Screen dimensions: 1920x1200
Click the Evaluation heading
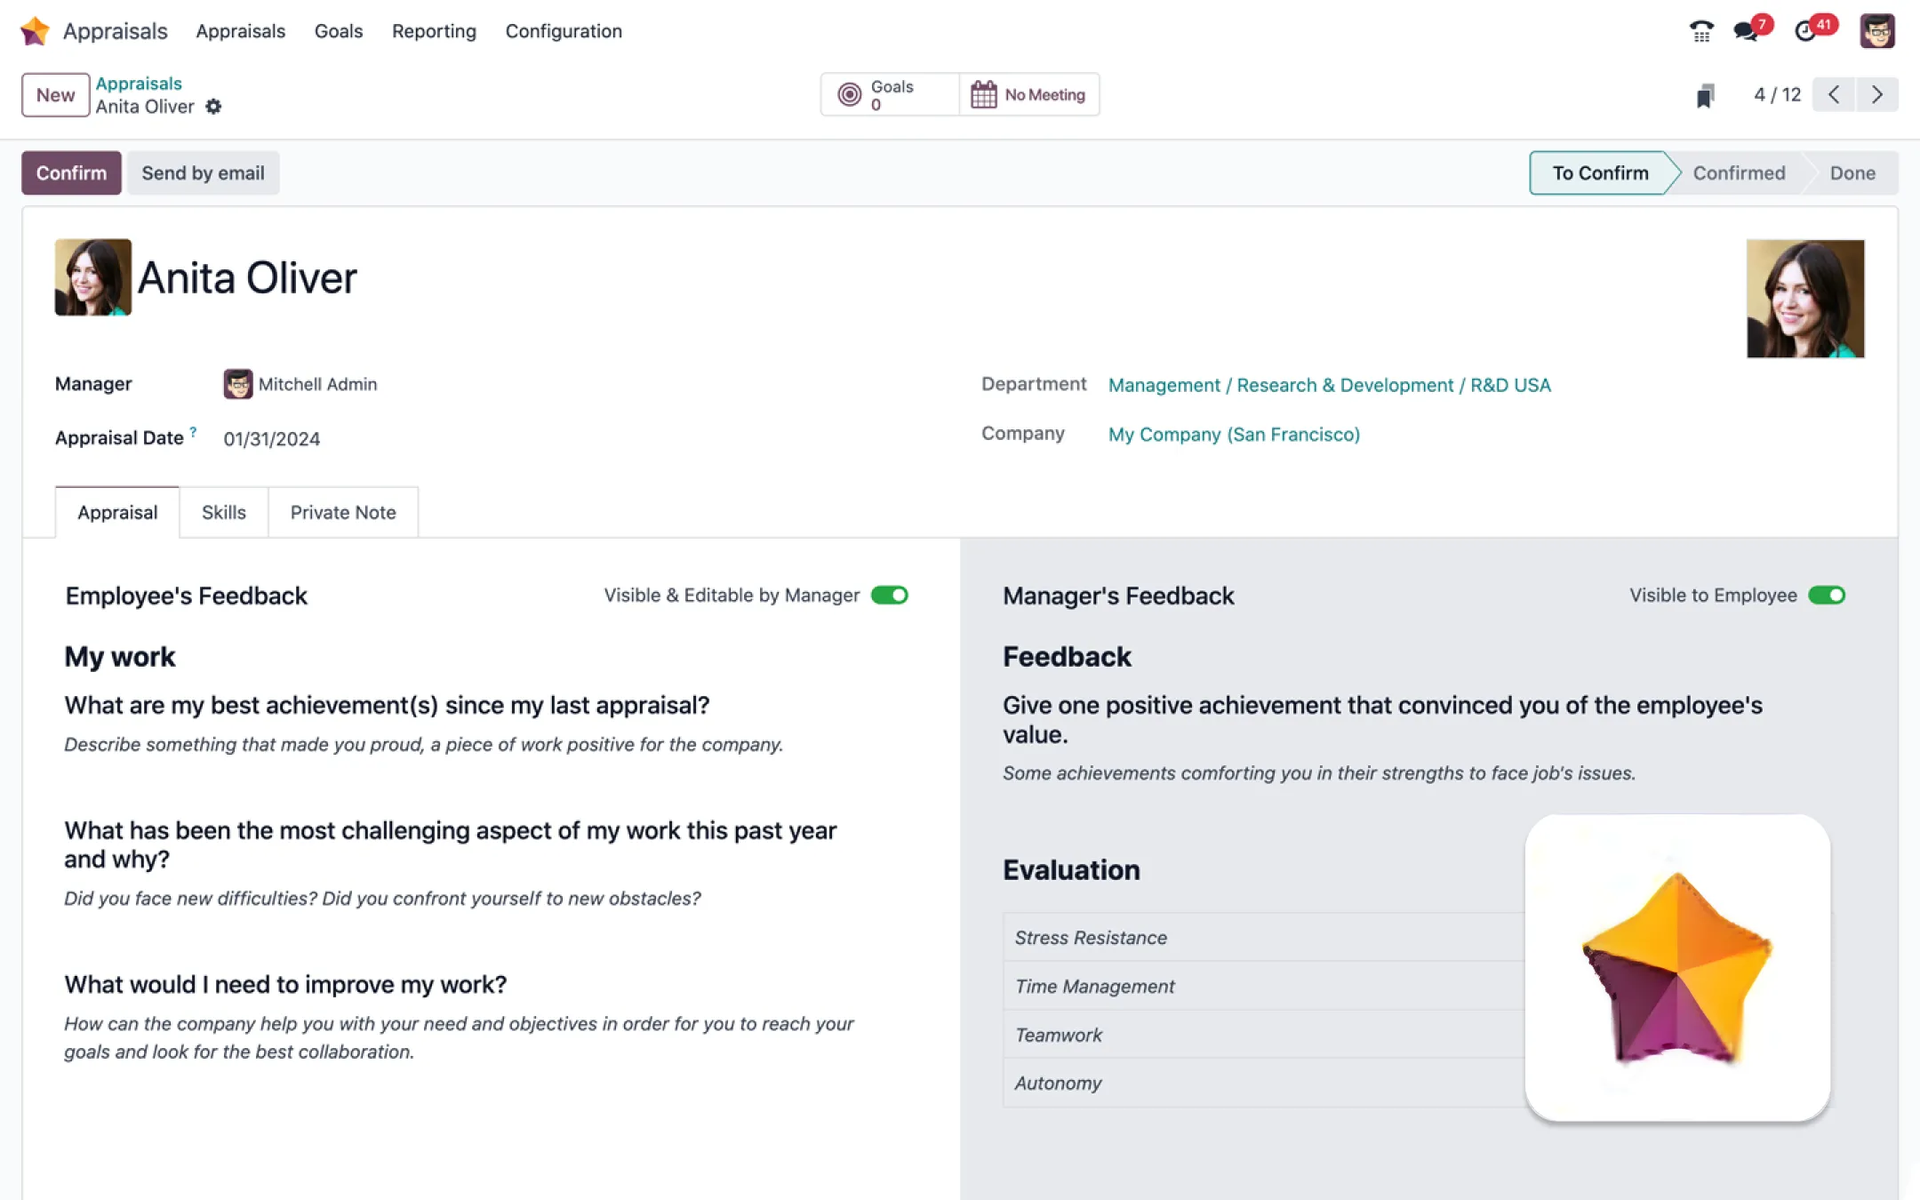pyautogui.click(x=1071, y=870)
